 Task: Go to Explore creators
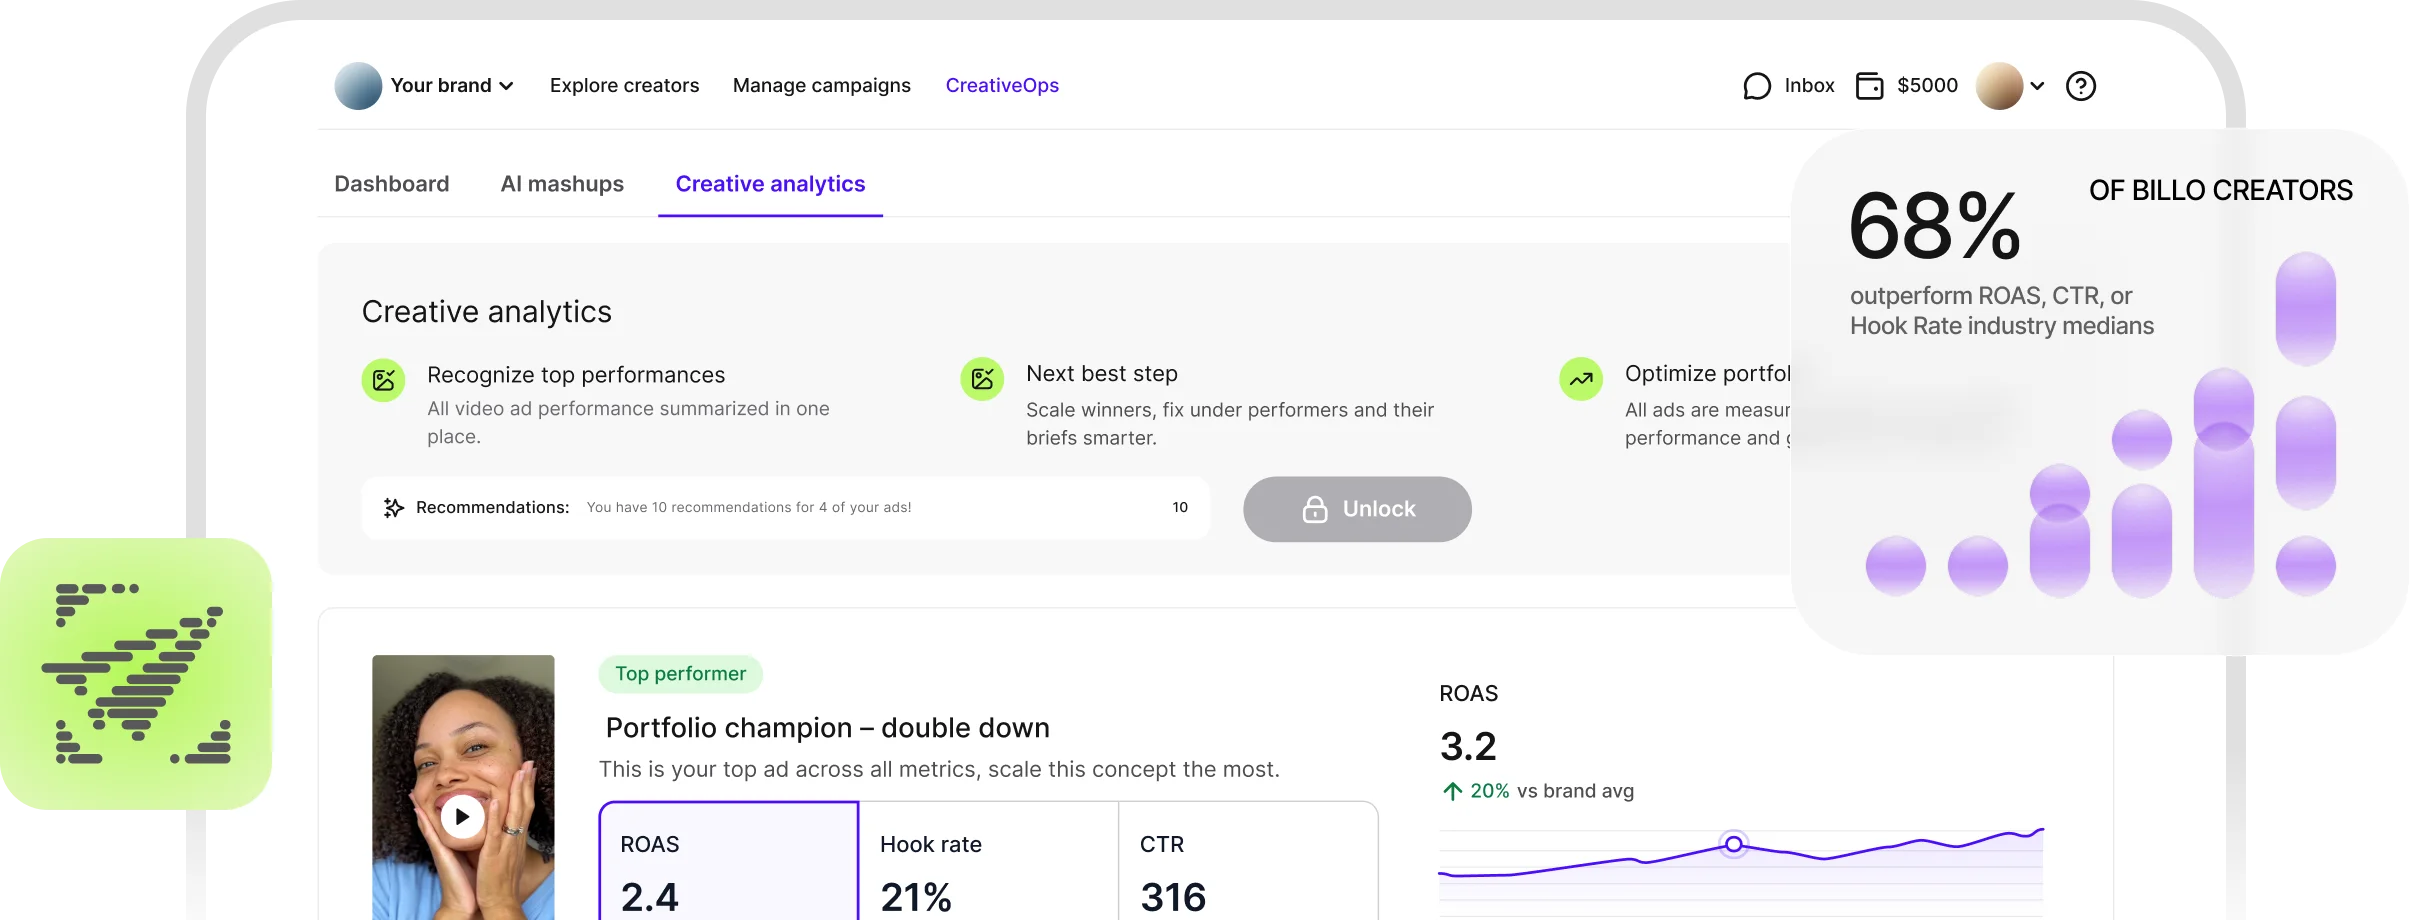(624, 86)
